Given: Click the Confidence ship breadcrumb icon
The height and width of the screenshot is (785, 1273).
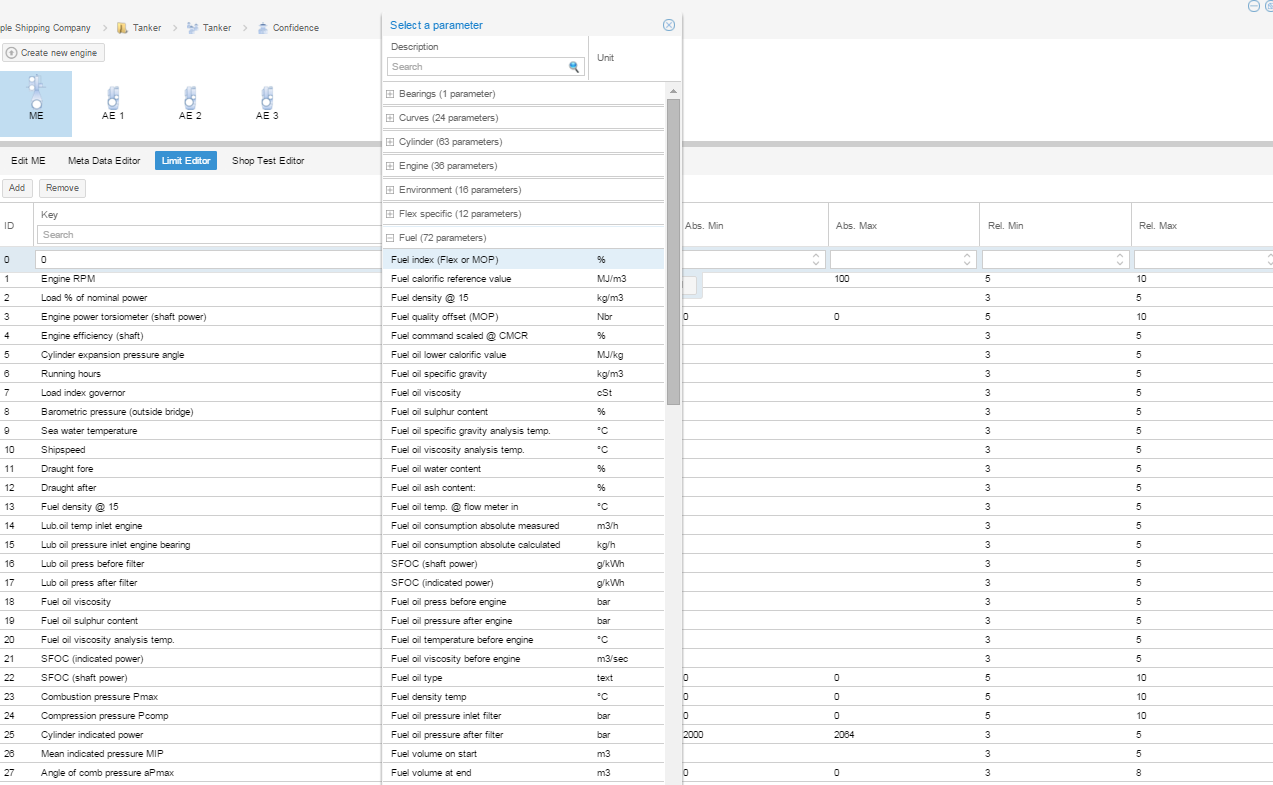Looking at the screenshot, I should click(263, 28).
